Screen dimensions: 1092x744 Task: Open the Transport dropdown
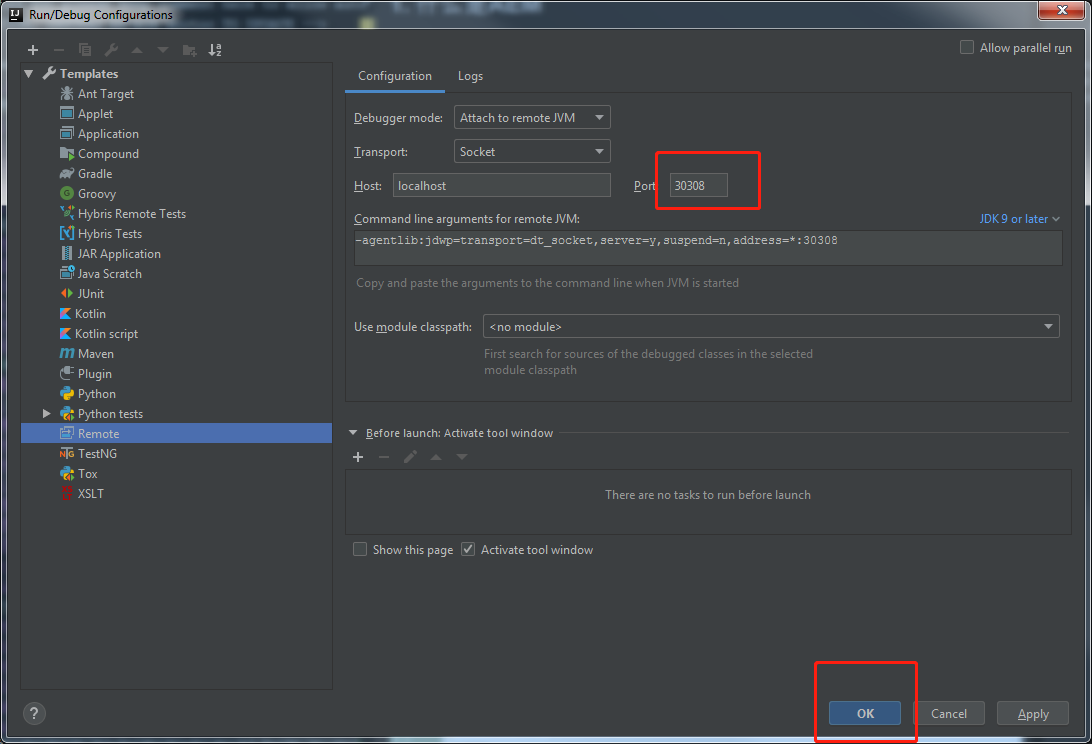pyautogui.click(x=532, y=151)
